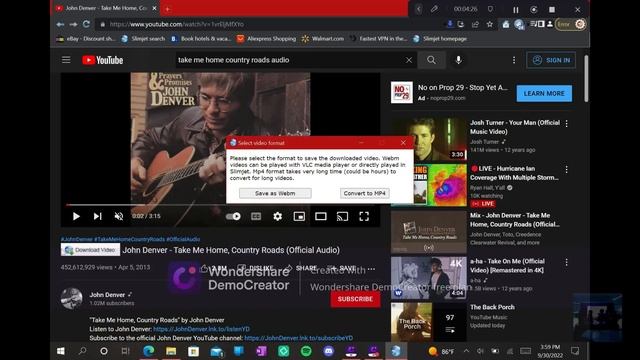Unmute the video player volume

click(119, 216)
